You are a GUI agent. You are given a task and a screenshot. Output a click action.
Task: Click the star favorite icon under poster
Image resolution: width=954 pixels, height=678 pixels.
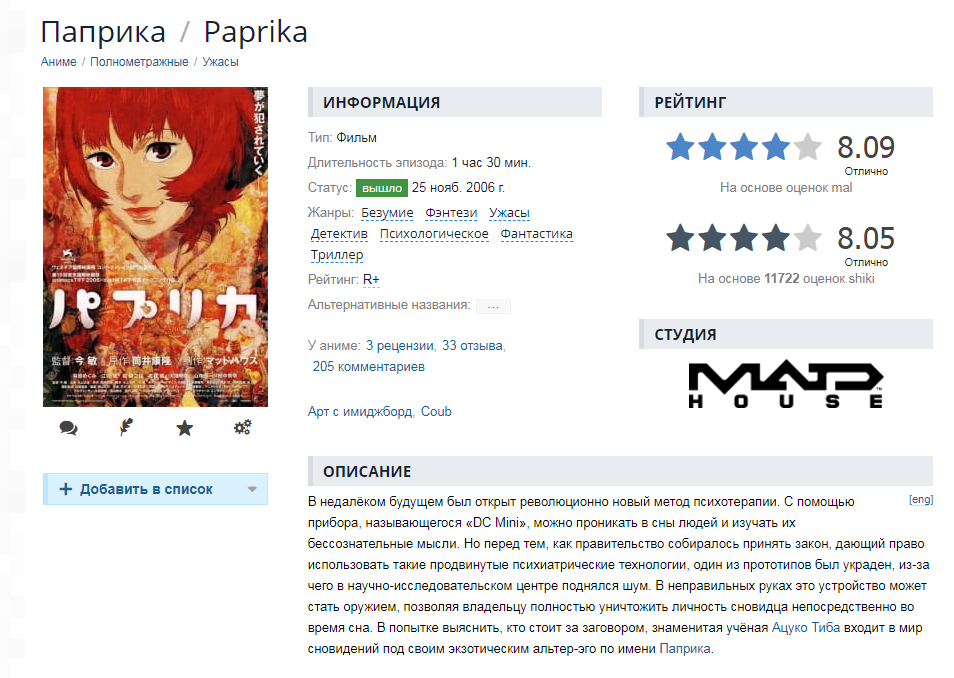click(184, 428)
